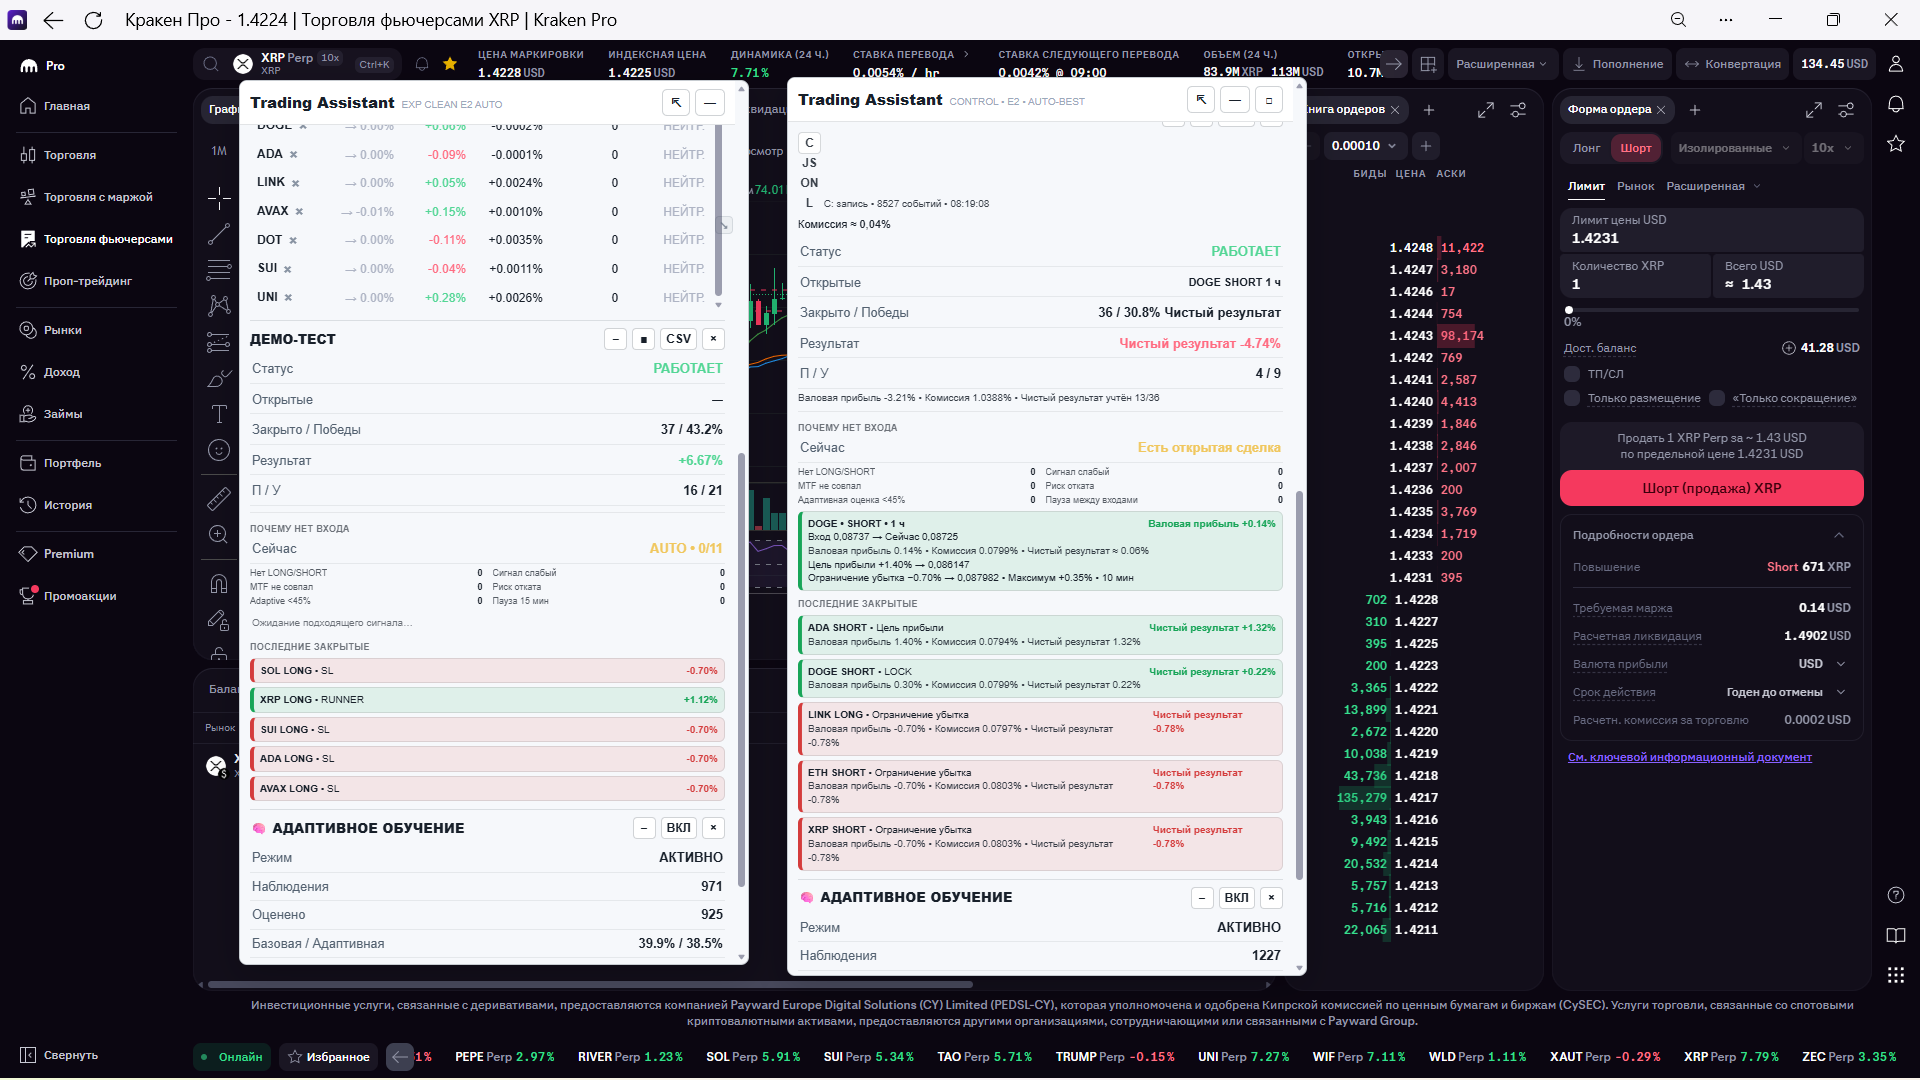Screen dimensions: 1920x1080
Task: Open the apps grid icon
Action: 1895,975
